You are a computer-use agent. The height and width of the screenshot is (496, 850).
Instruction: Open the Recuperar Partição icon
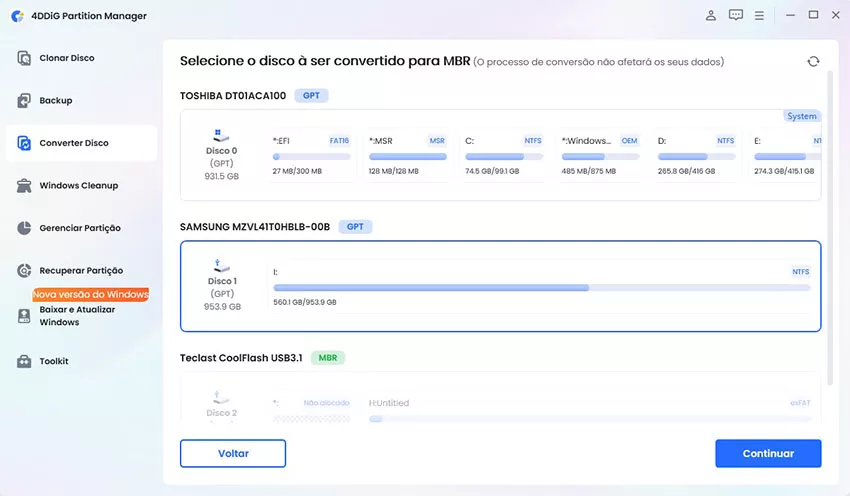point(24,270)
